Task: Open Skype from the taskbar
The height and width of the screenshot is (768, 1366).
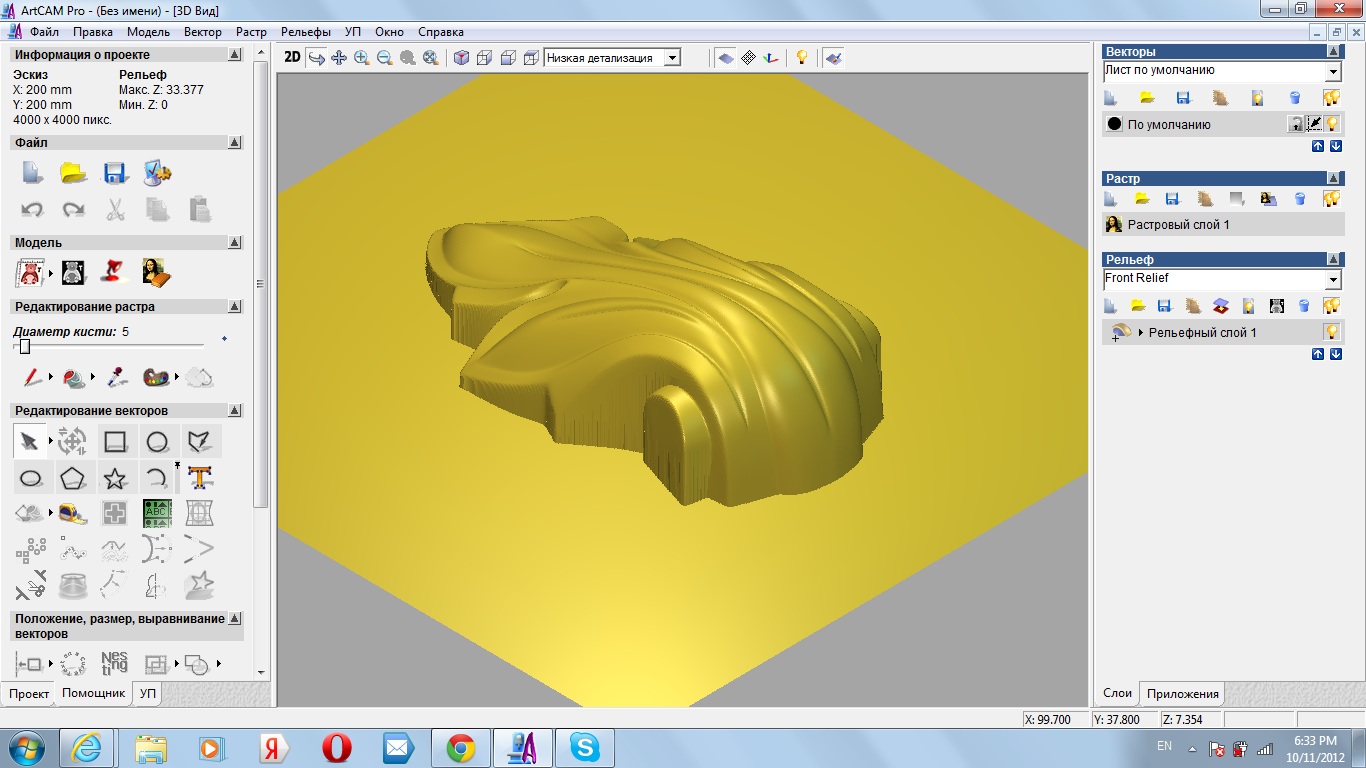Action: pos(584,747)
